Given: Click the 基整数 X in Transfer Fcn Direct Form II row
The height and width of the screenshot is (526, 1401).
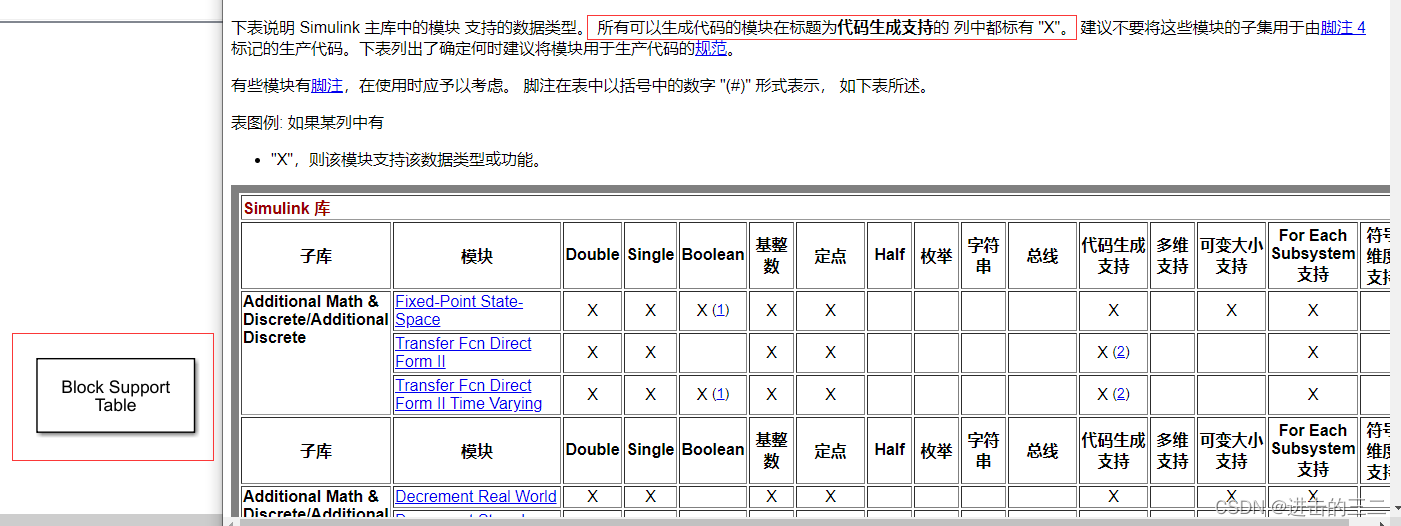Looking at the screenshot, I should [x=771, y=352].
